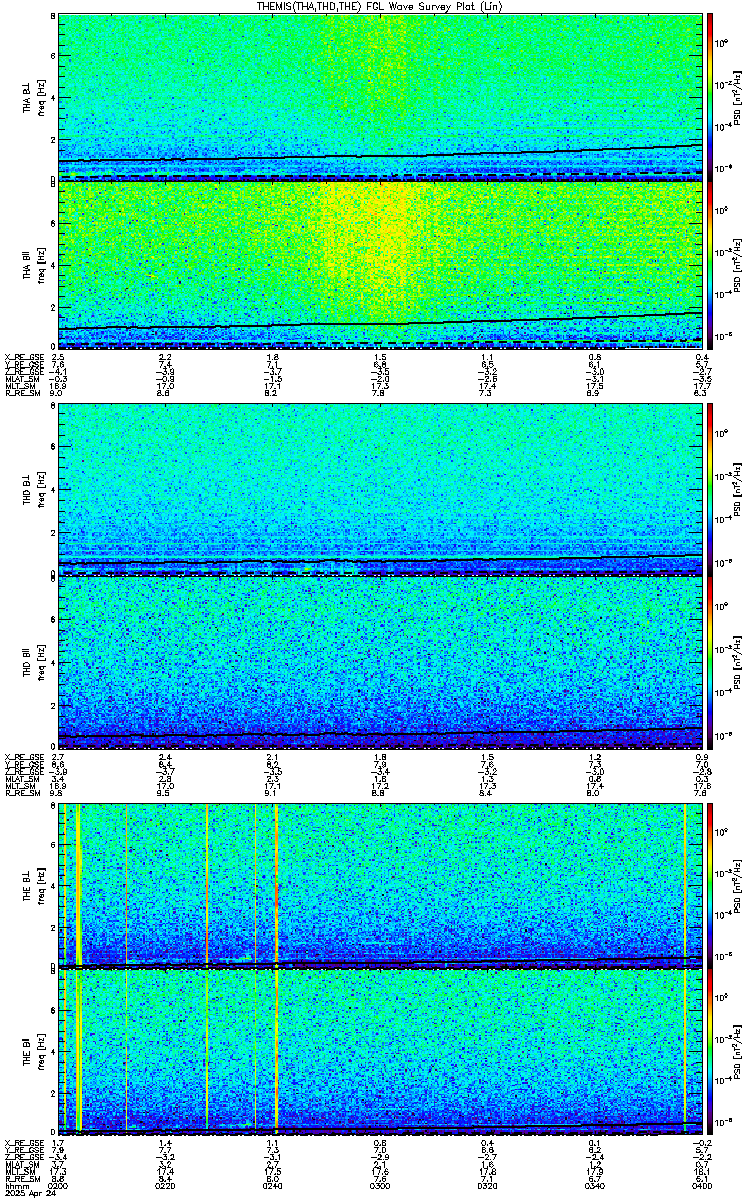Screen dimensions: 750x1200
Task: Click the MLT_SM row label under THE panels
Action: tap(18, 1171)
